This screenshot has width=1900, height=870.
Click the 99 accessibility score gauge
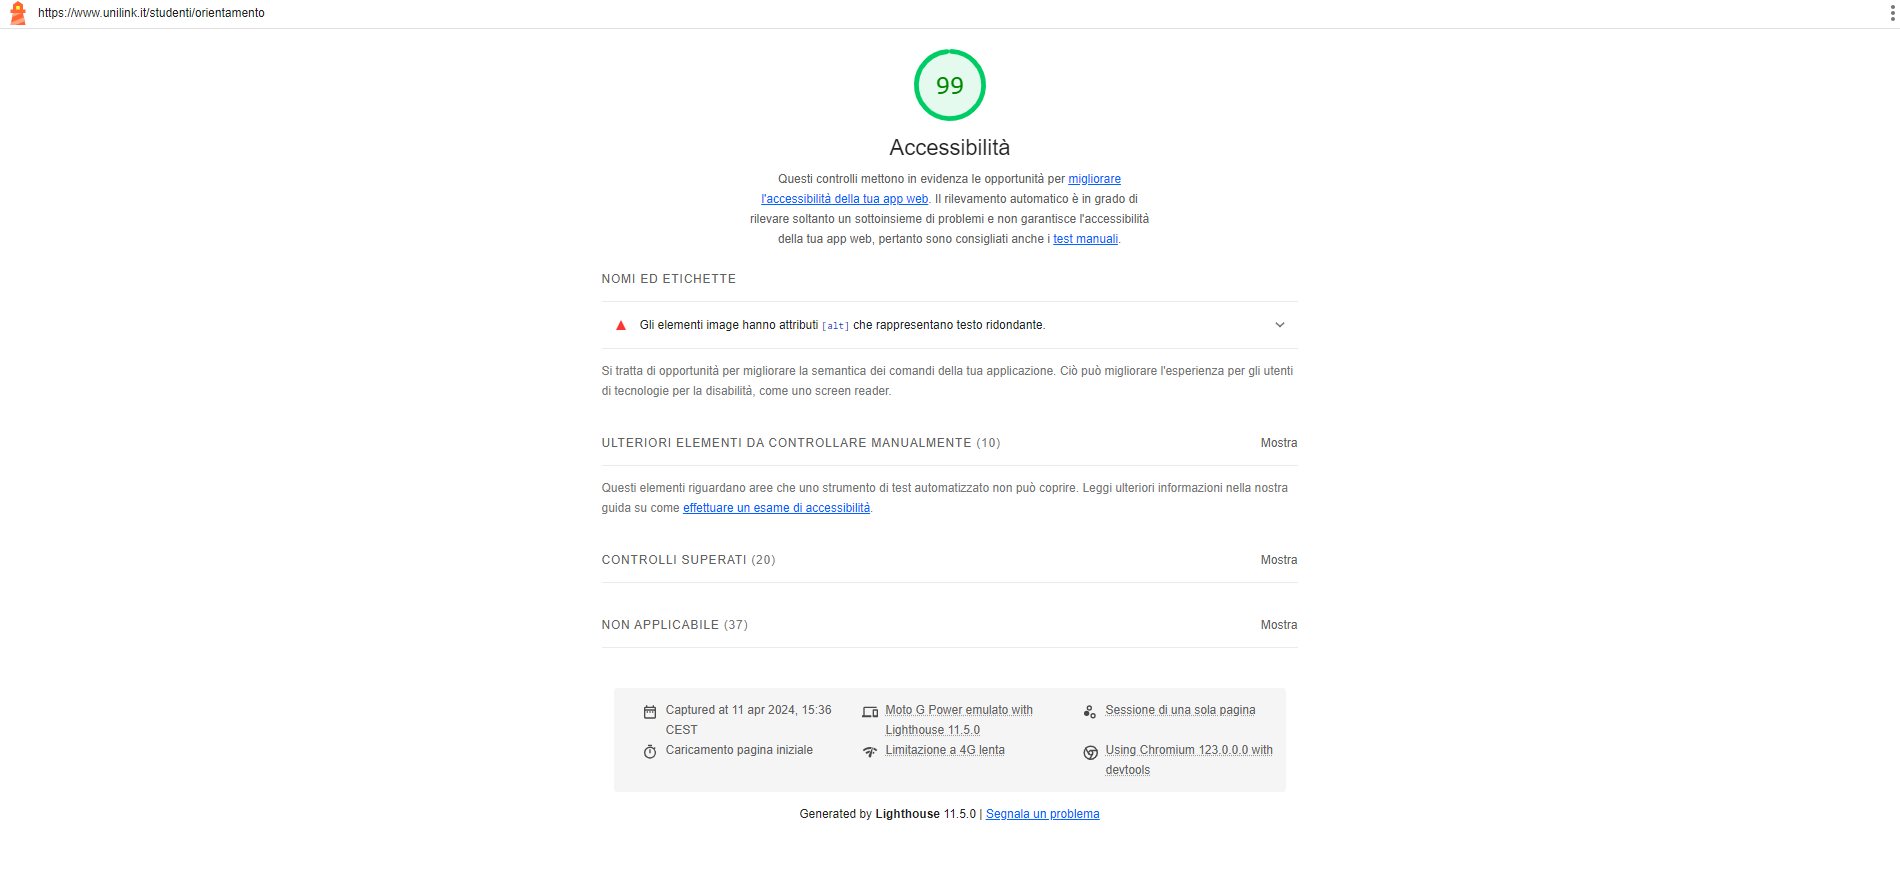point(950,85)
